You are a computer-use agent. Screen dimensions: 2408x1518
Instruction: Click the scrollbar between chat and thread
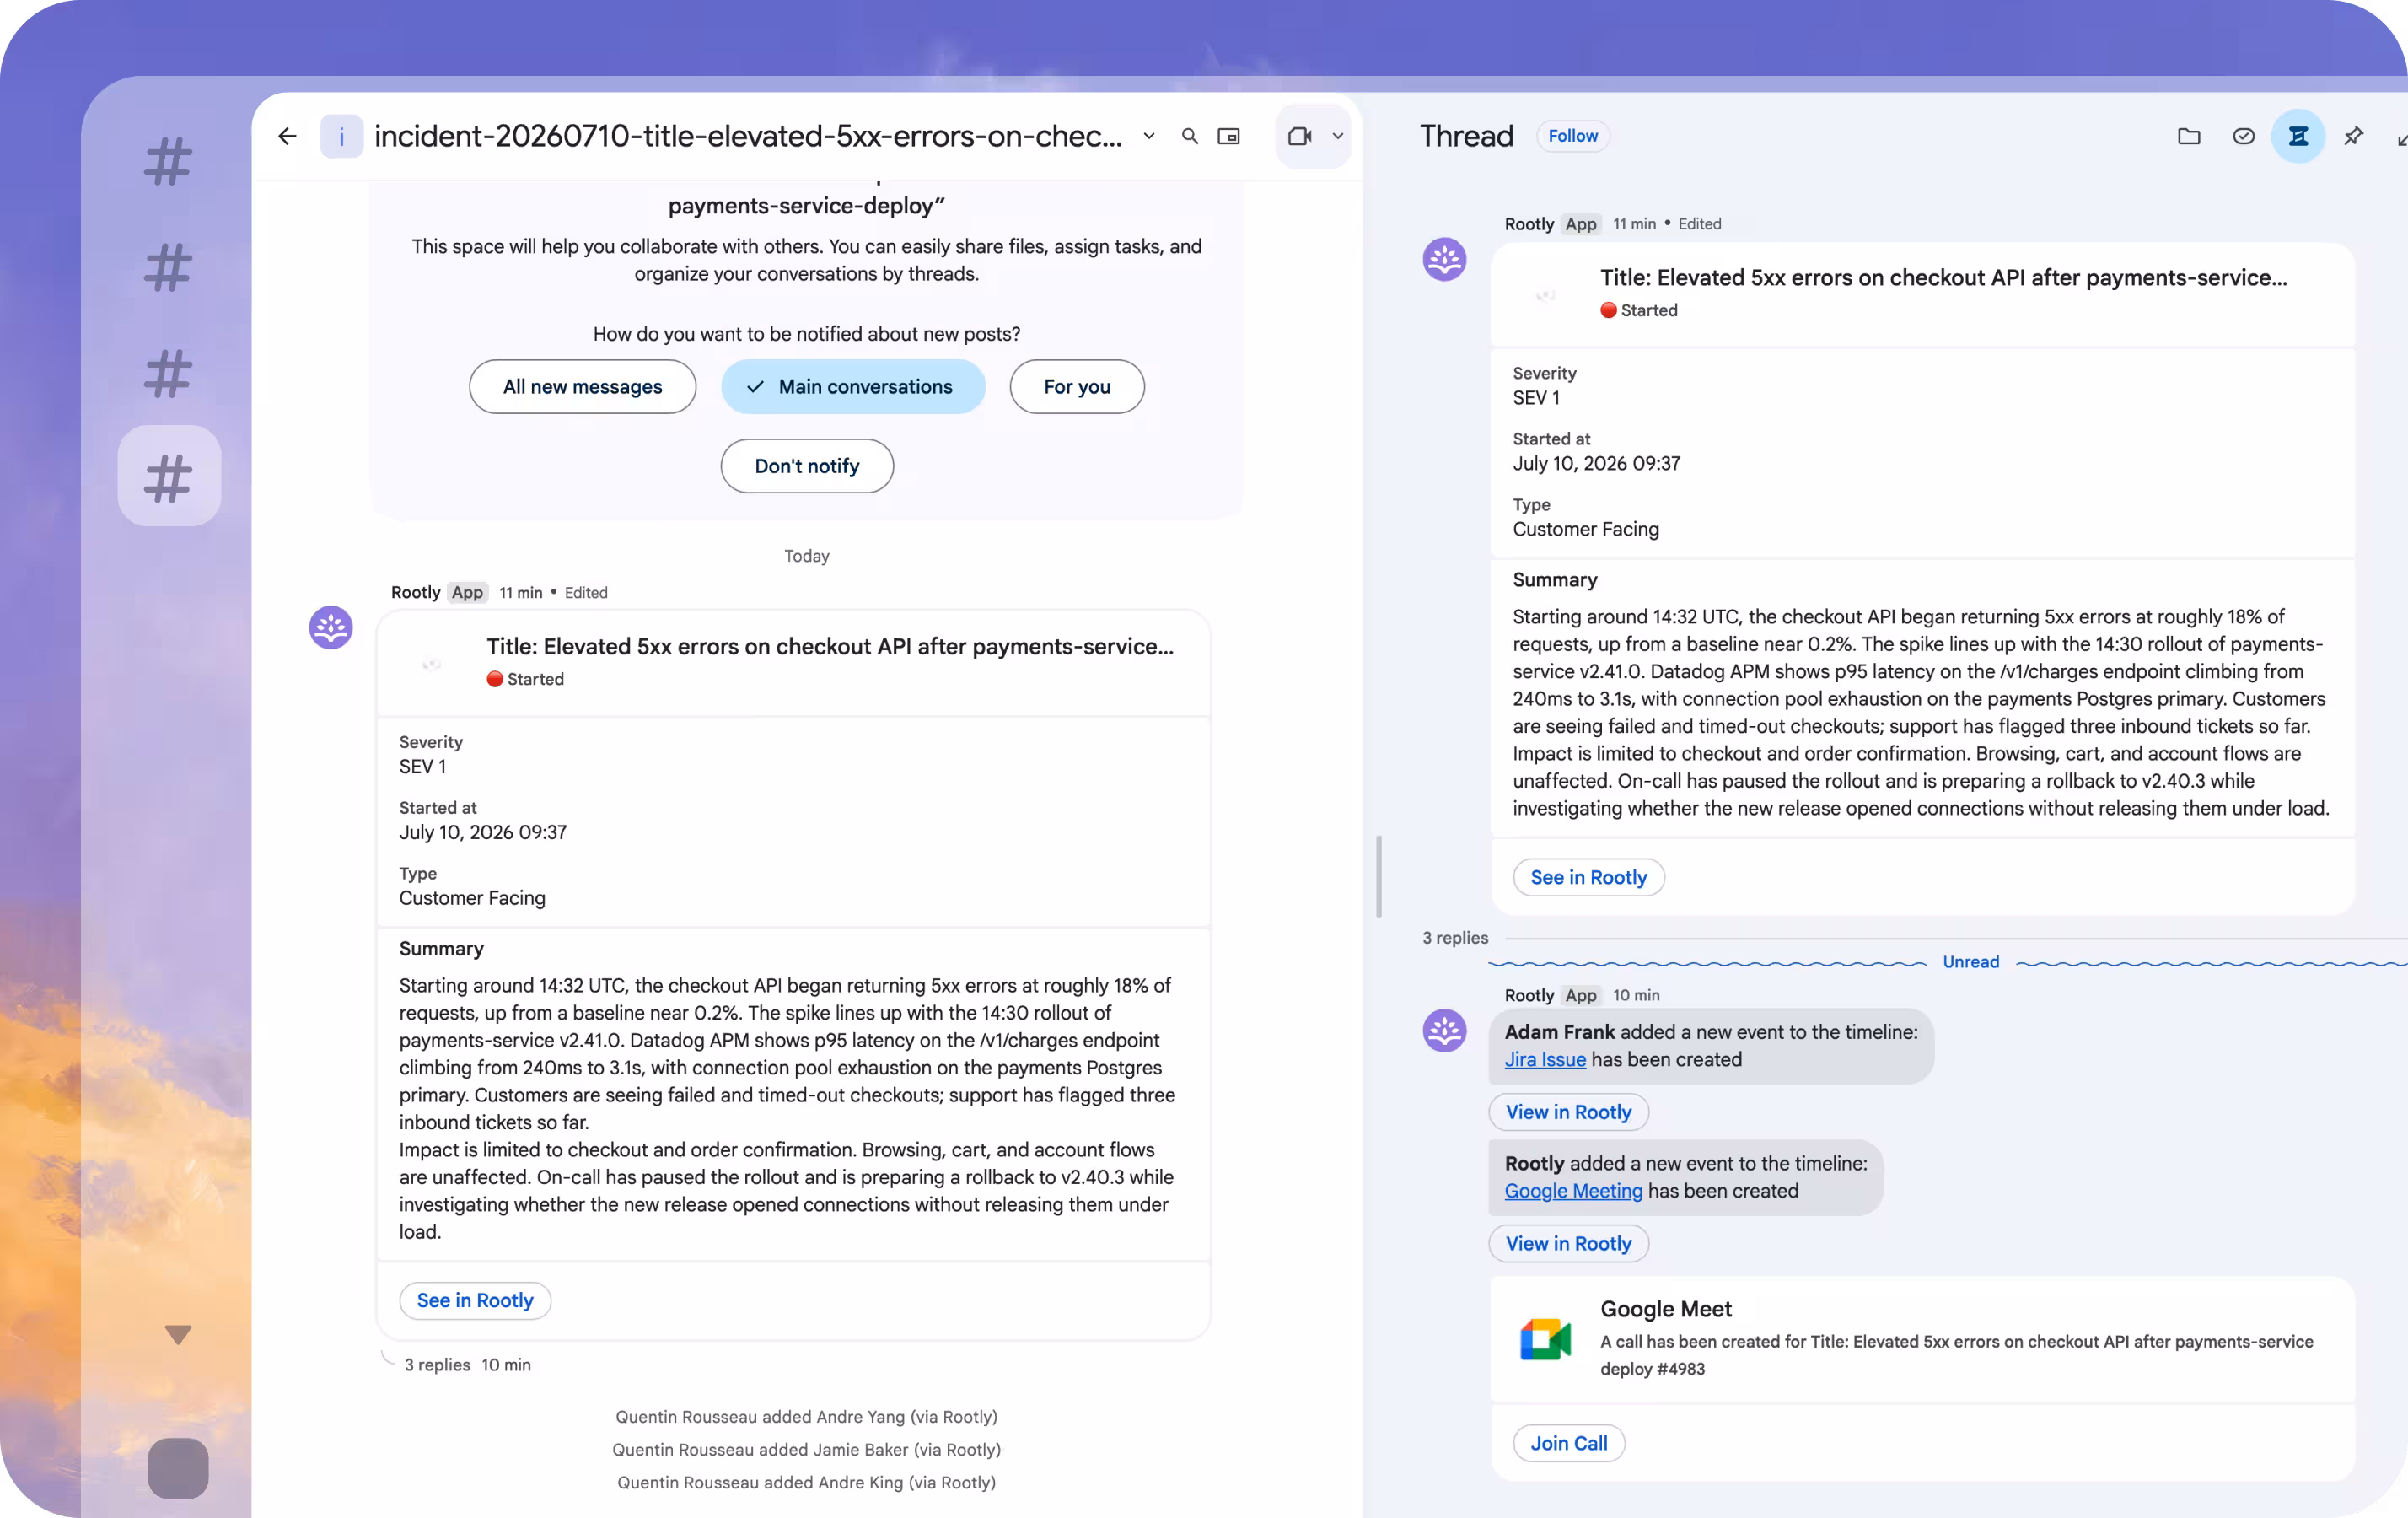(1379, 877)
